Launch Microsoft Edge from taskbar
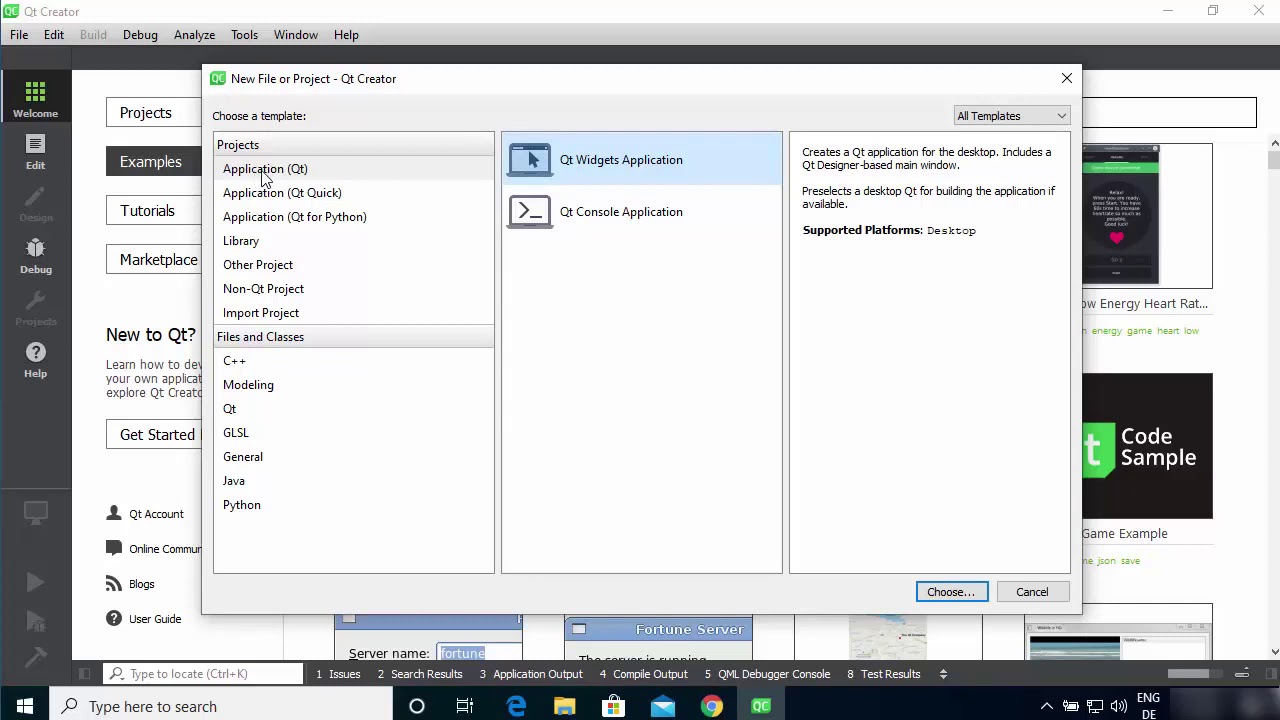The image size is (1280, 720). coord(516,707)
